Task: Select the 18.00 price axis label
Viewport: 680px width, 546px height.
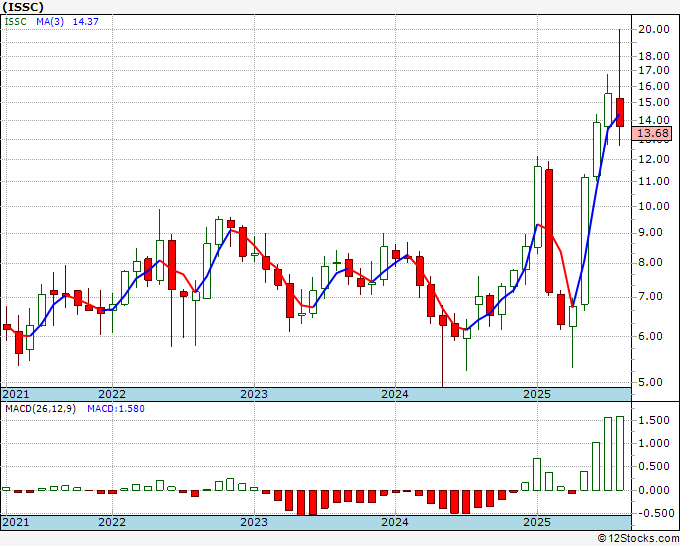Action: (654, 56)
